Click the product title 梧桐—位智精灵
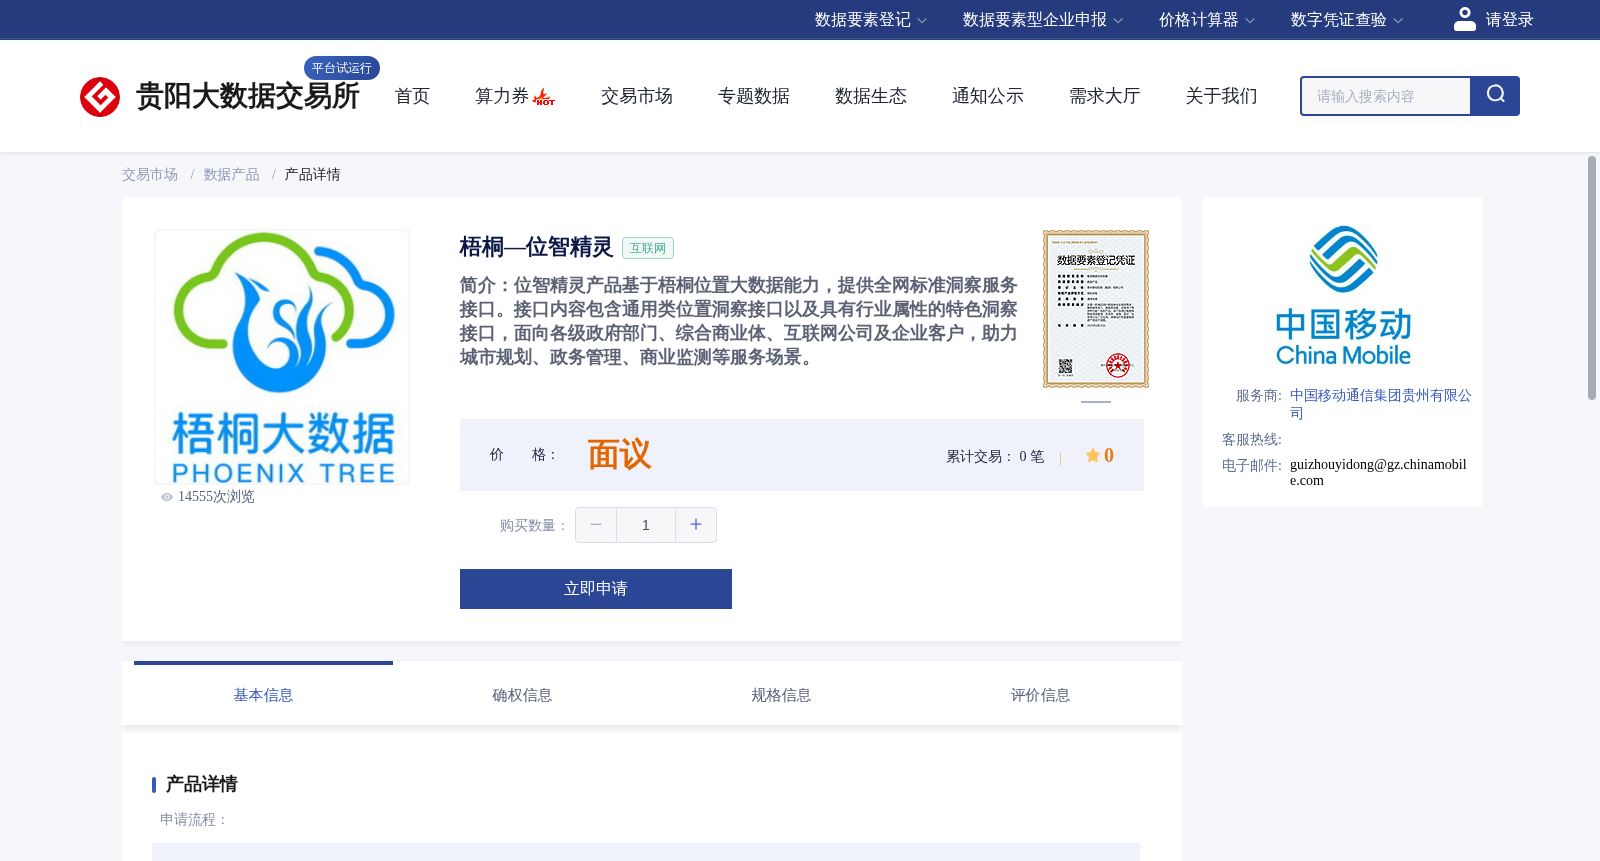1600x861 pixels. tap(536, 247)
